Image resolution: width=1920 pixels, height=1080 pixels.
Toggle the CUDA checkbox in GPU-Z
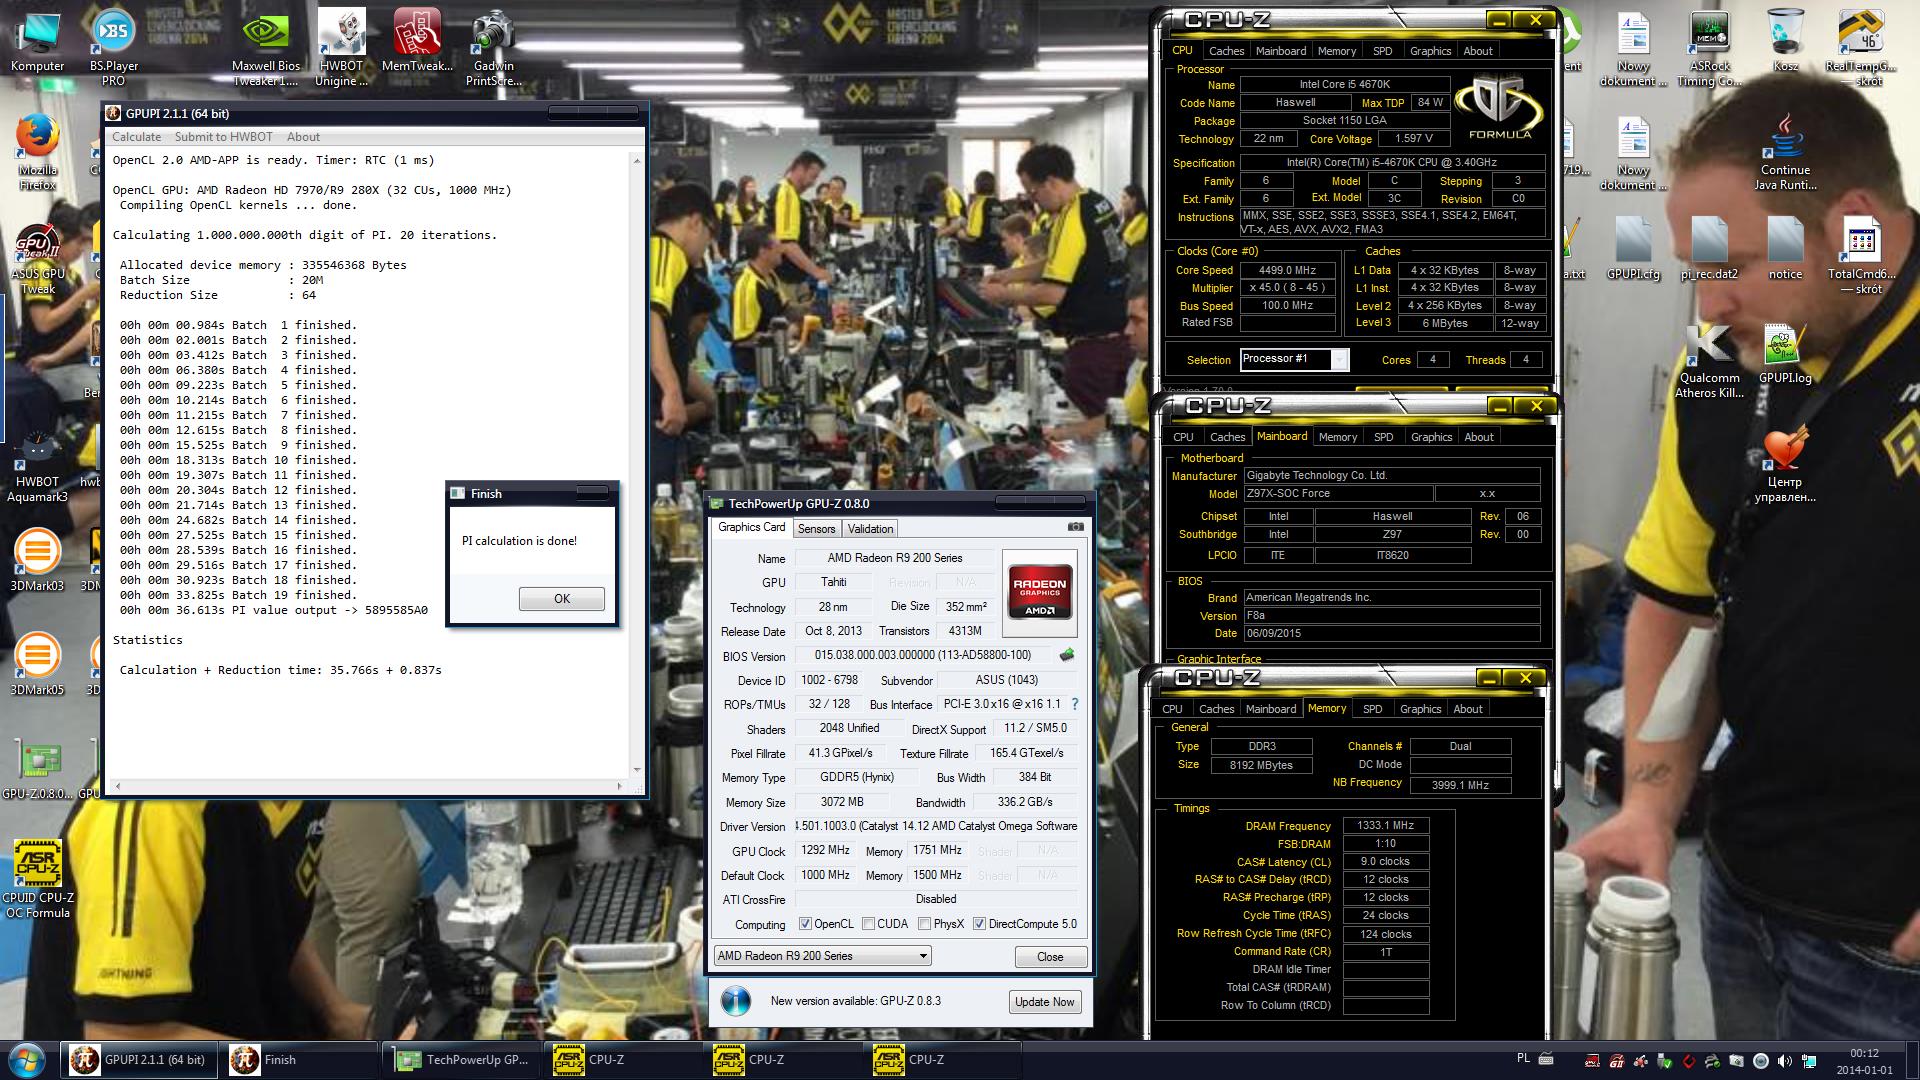[868, 924]
